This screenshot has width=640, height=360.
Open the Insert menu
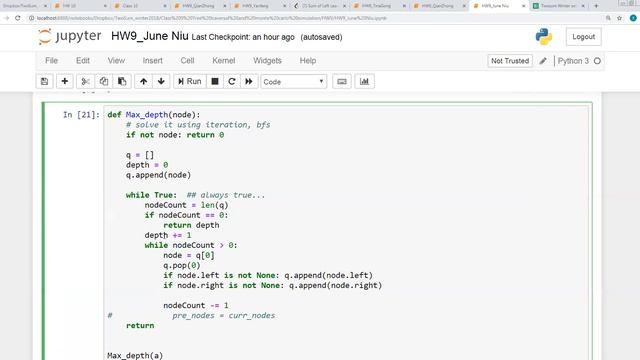click(152, 60)
